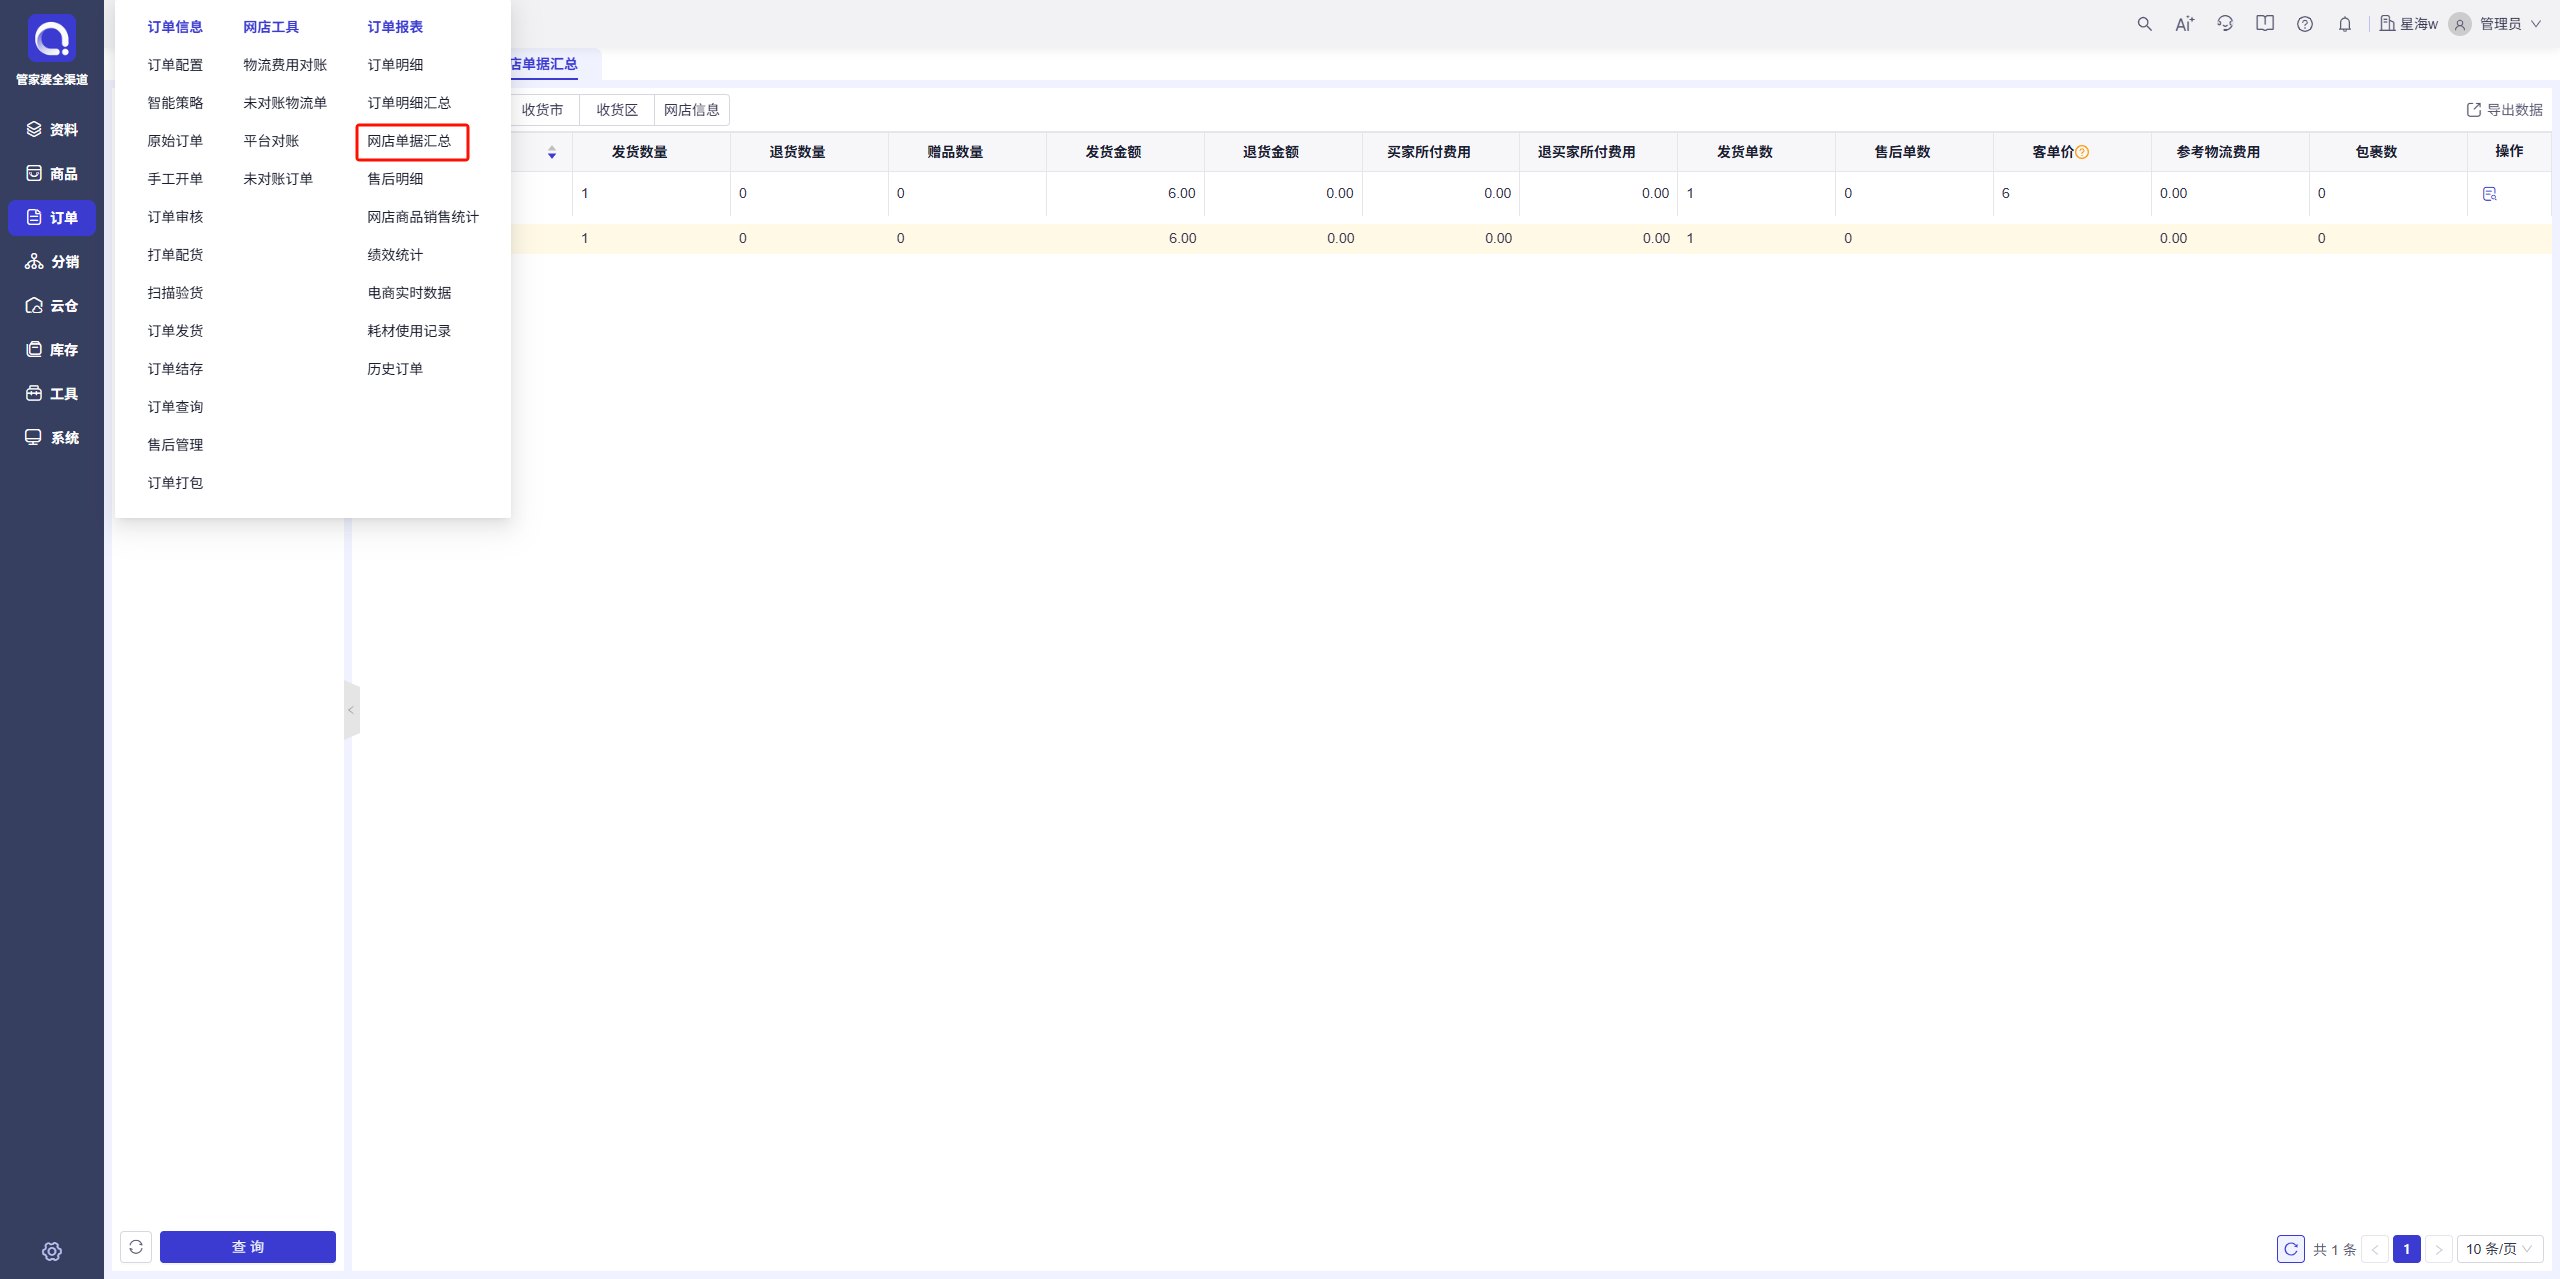Open 订单发货 menu item
Viewport: 2560px width, 1279px height.
[x=175, y=331]
